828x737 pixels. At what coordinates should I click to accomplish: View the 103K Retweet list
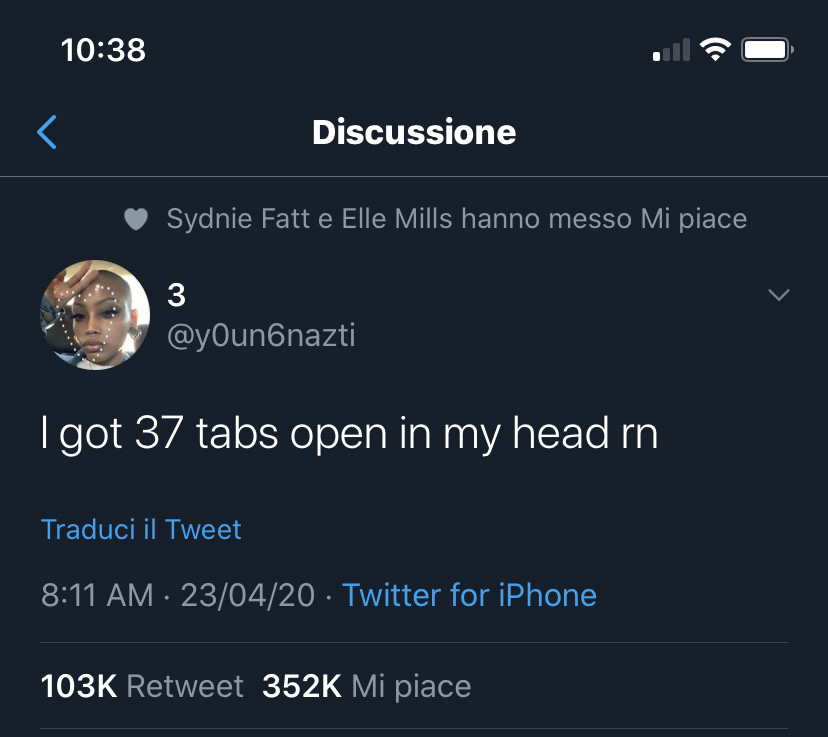click(142, 686)
